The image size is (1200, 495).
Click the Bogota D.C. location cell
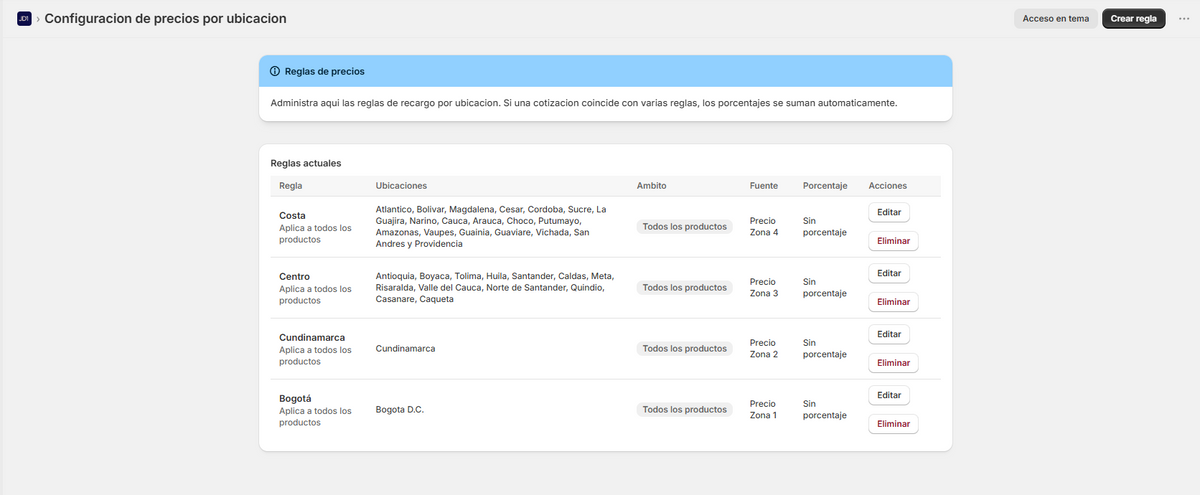400,410
